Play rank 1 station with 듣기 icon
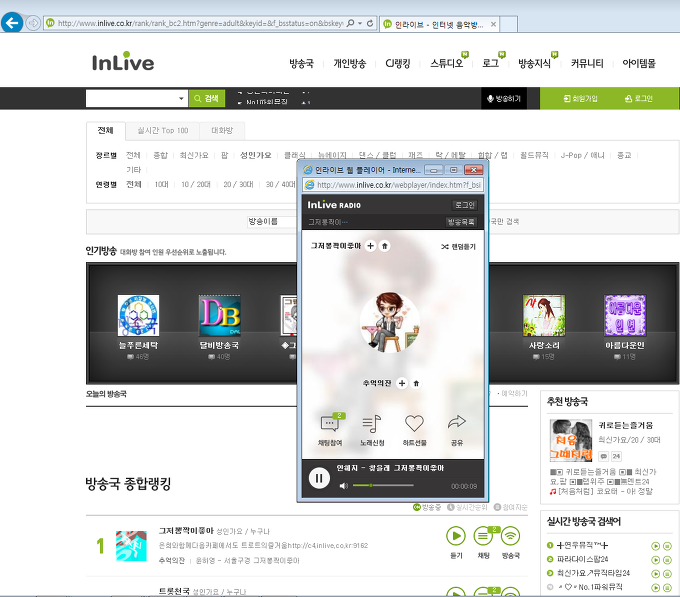This screenshot has width=680, height=597. pos(456,536)
